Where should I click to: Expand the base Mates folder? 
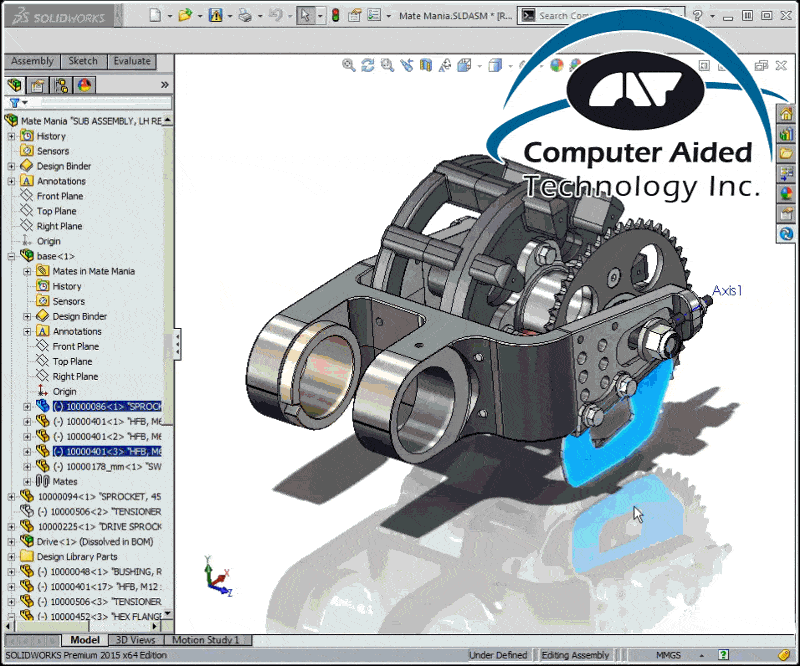click(x=27, y=482)
